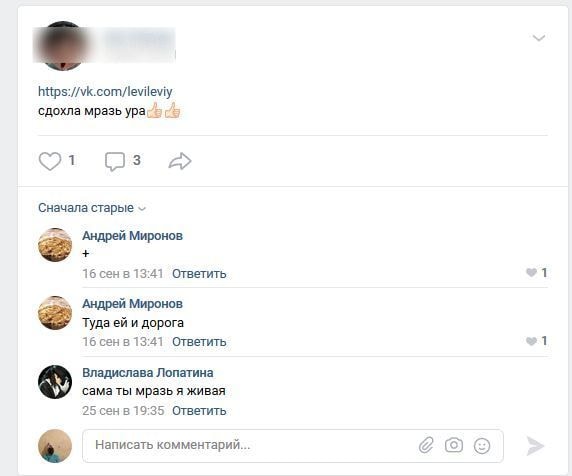572x476 pixels.
Task: Like the '+' comment by Андрей Миронов
Action: [531, 272]
